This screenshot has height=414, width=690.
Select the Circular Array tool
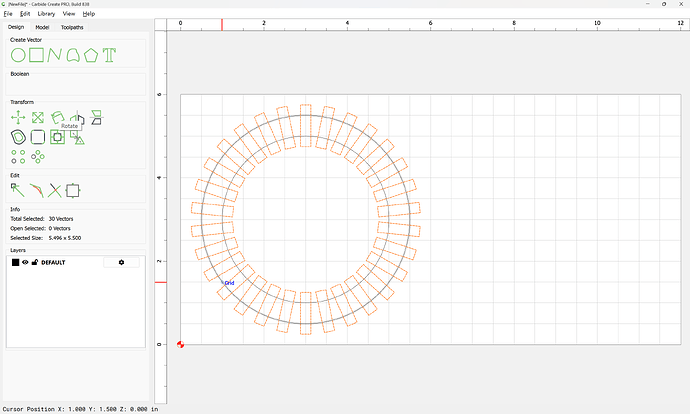[38, 156]
